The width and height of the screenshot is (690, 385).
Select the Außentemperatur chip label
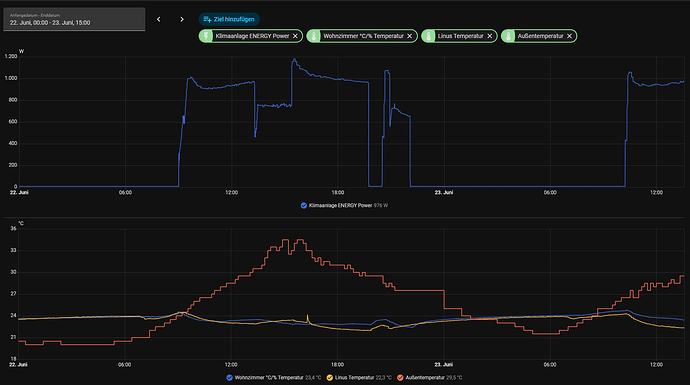[540, 36]
